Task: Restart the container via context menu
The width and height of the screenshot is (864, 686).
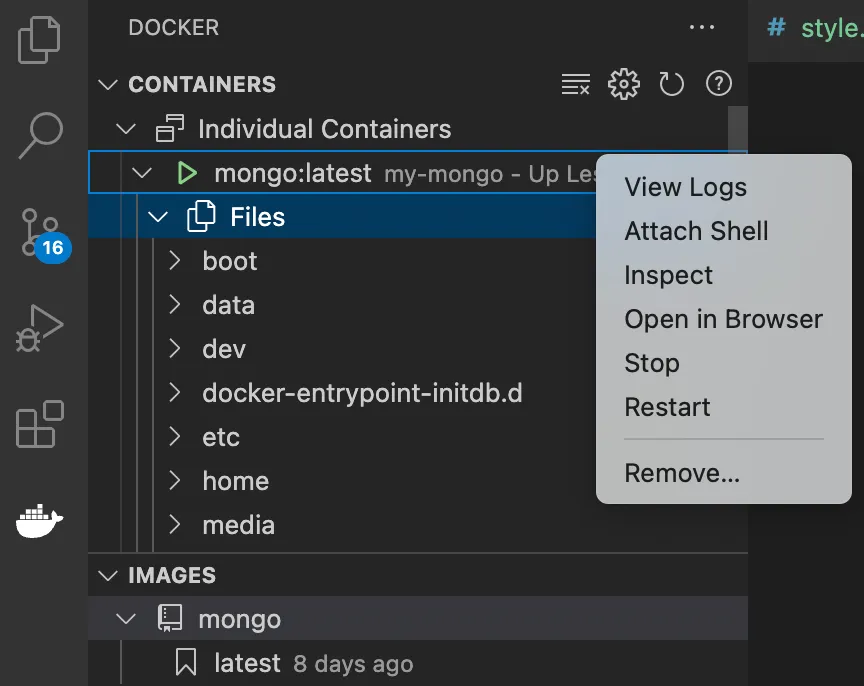Action: 723,407
